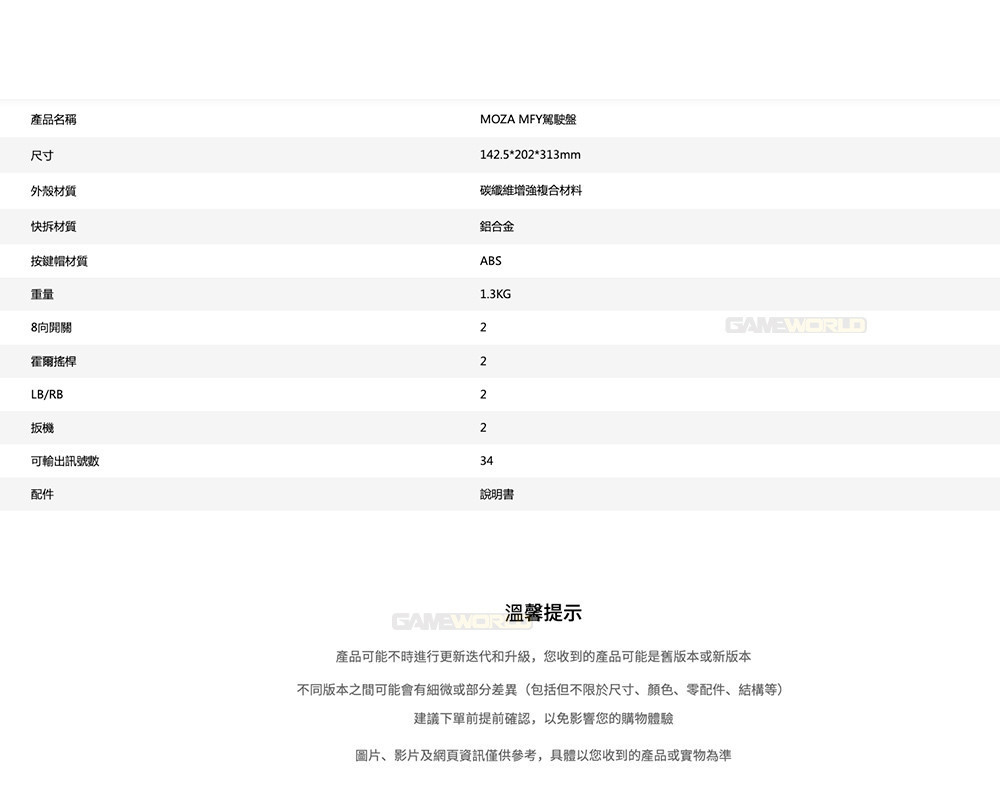The image size is (1000, 811).
Task: Click the ABS value text
Action: point(490,261)
